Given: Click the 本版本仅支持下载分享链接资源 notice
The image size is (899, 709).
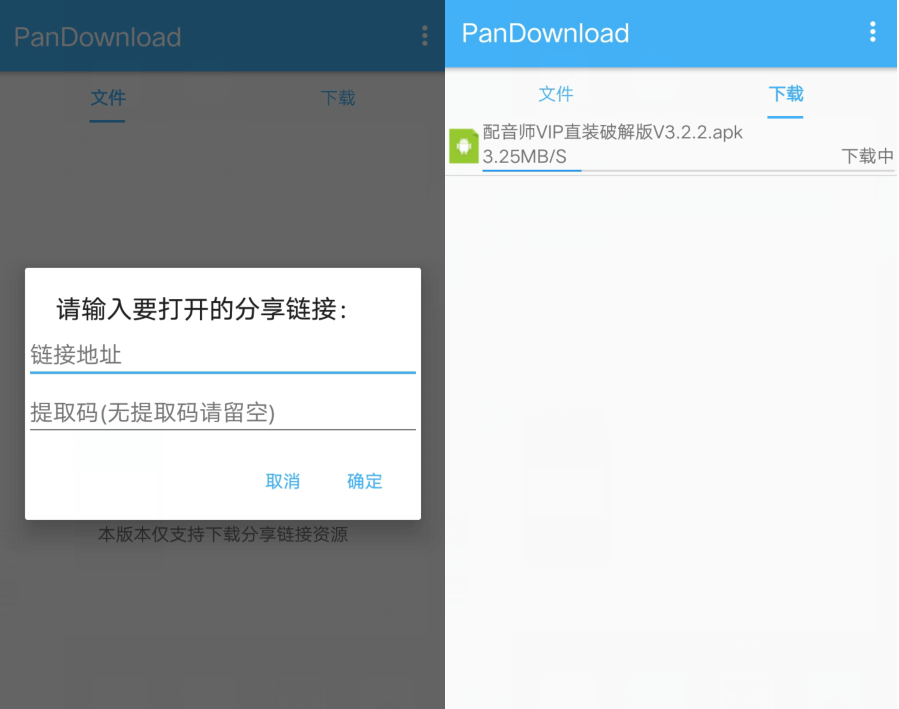Looking at the screenshot, I should coord(222,534).
